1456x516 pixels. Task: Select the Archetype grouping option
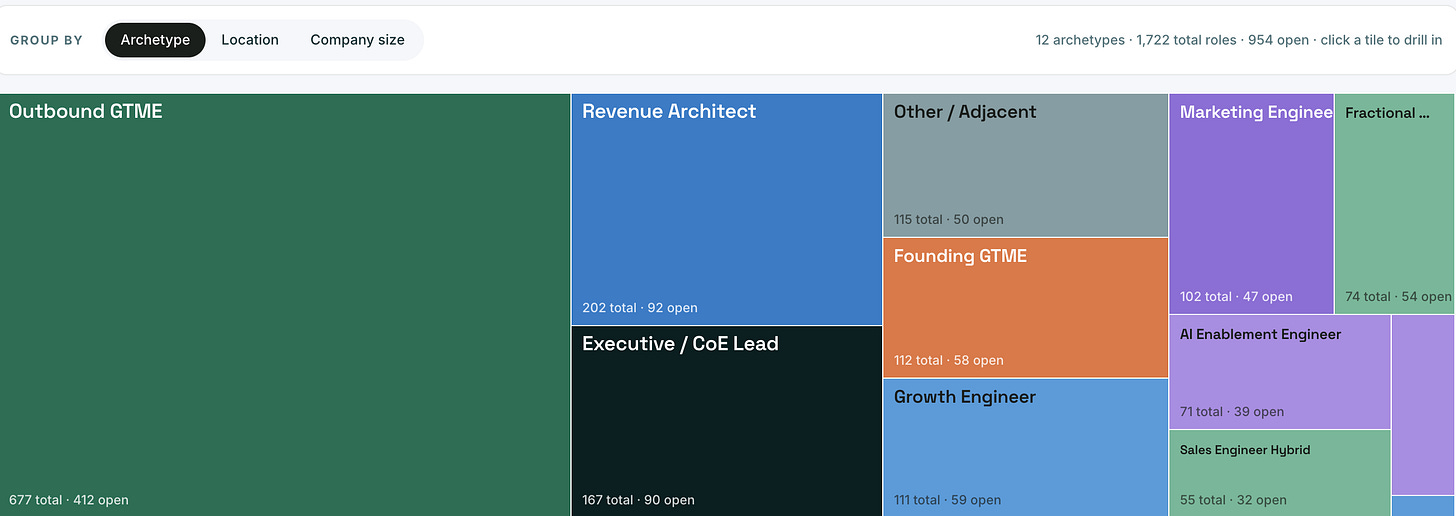pyautogui.click(x=155, y=40)
